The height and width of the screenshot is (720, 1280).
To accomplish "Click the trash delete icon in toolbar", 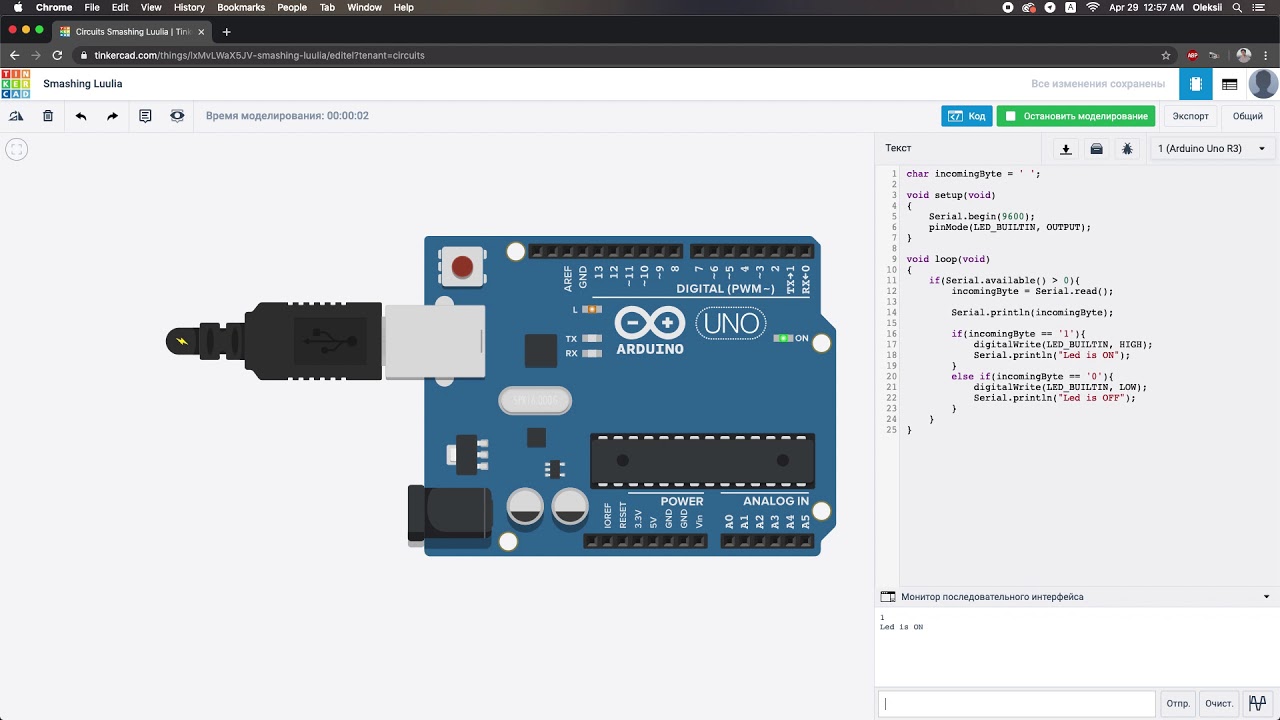I will click(48, 116).
